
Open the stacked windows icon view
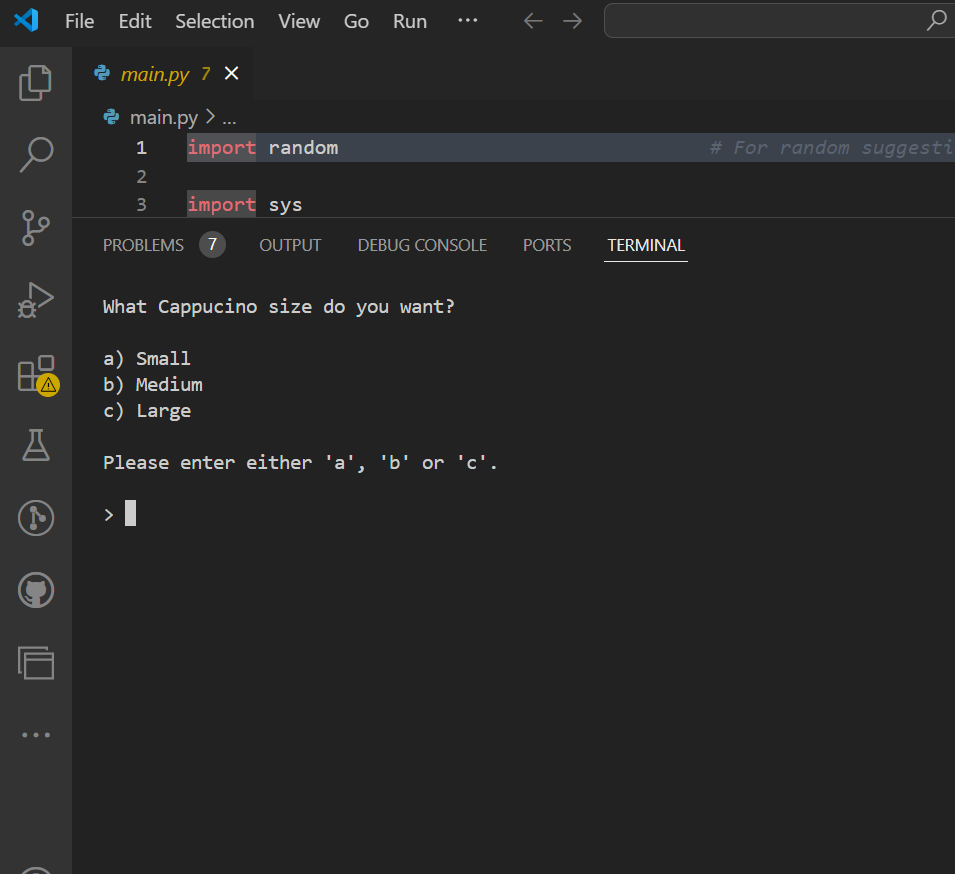[36, 663]
